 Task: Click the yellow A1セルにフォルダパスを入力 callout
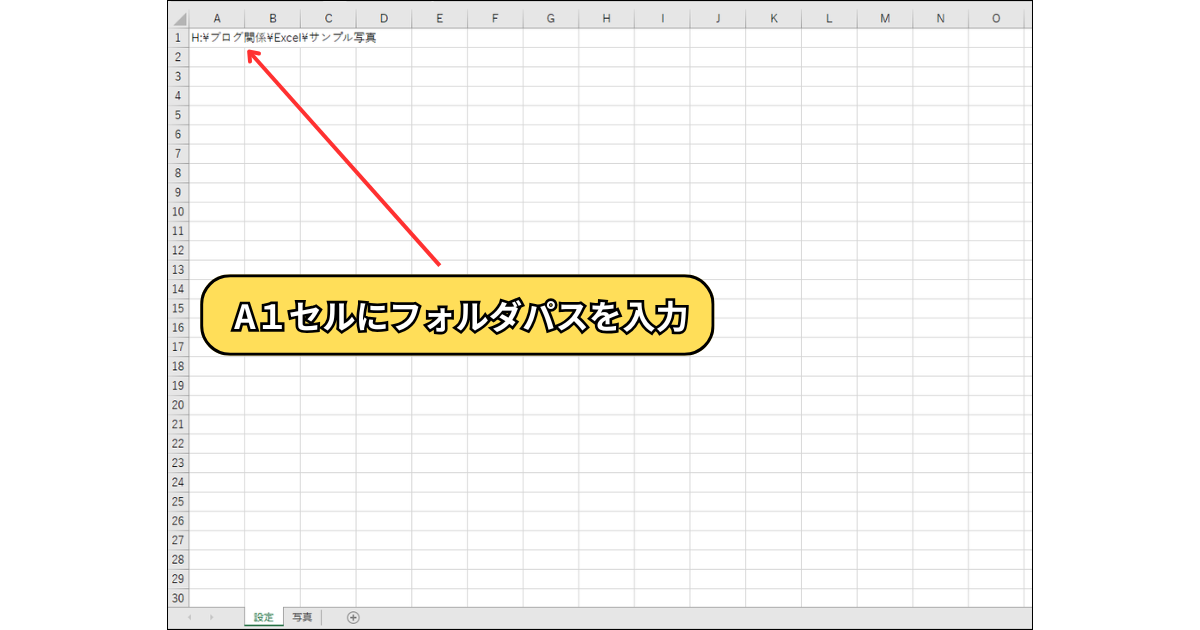458,316
